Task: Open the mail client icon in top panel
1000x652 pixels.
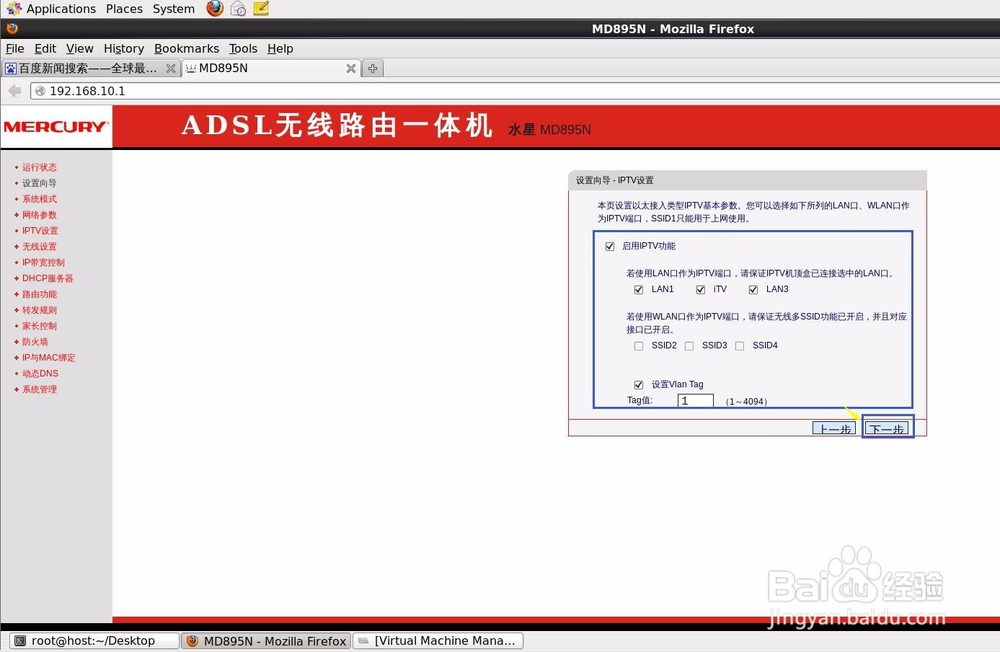Action: click(238, 8)
